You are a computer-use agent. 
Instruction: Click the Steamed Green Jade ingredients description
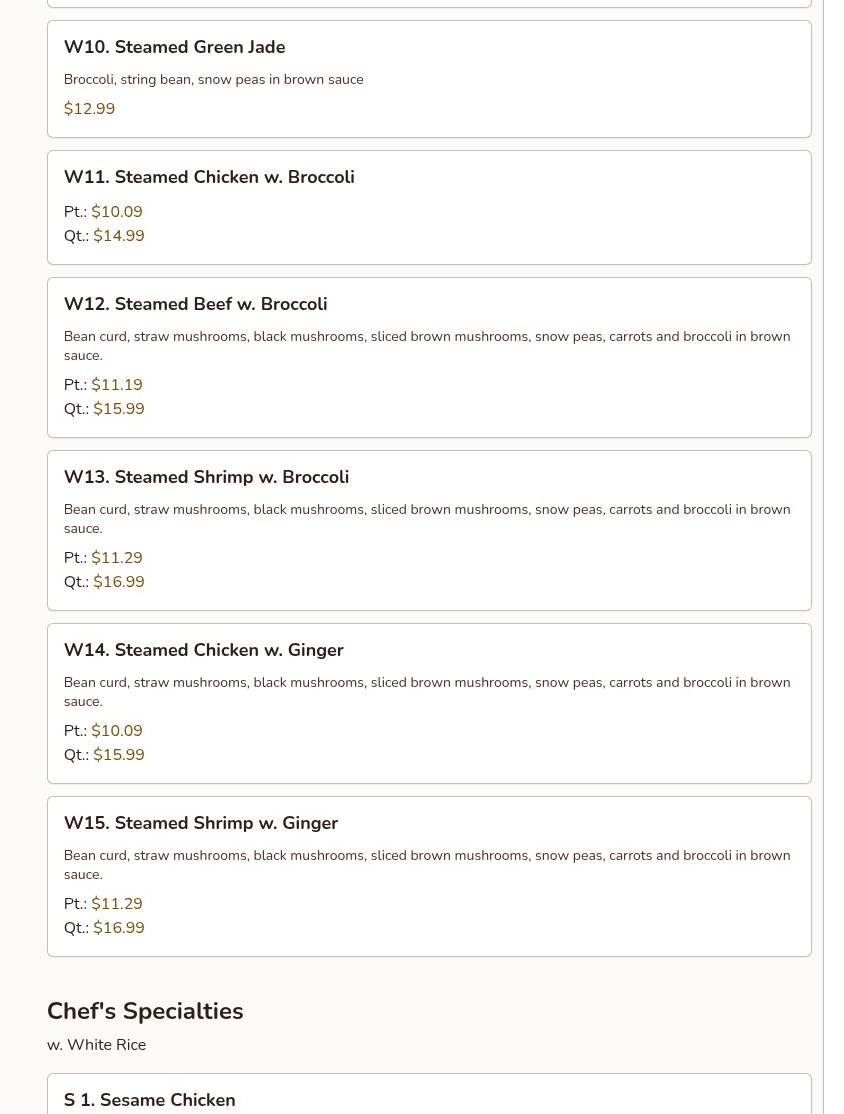pyautogui.click(x=213, y=80)
